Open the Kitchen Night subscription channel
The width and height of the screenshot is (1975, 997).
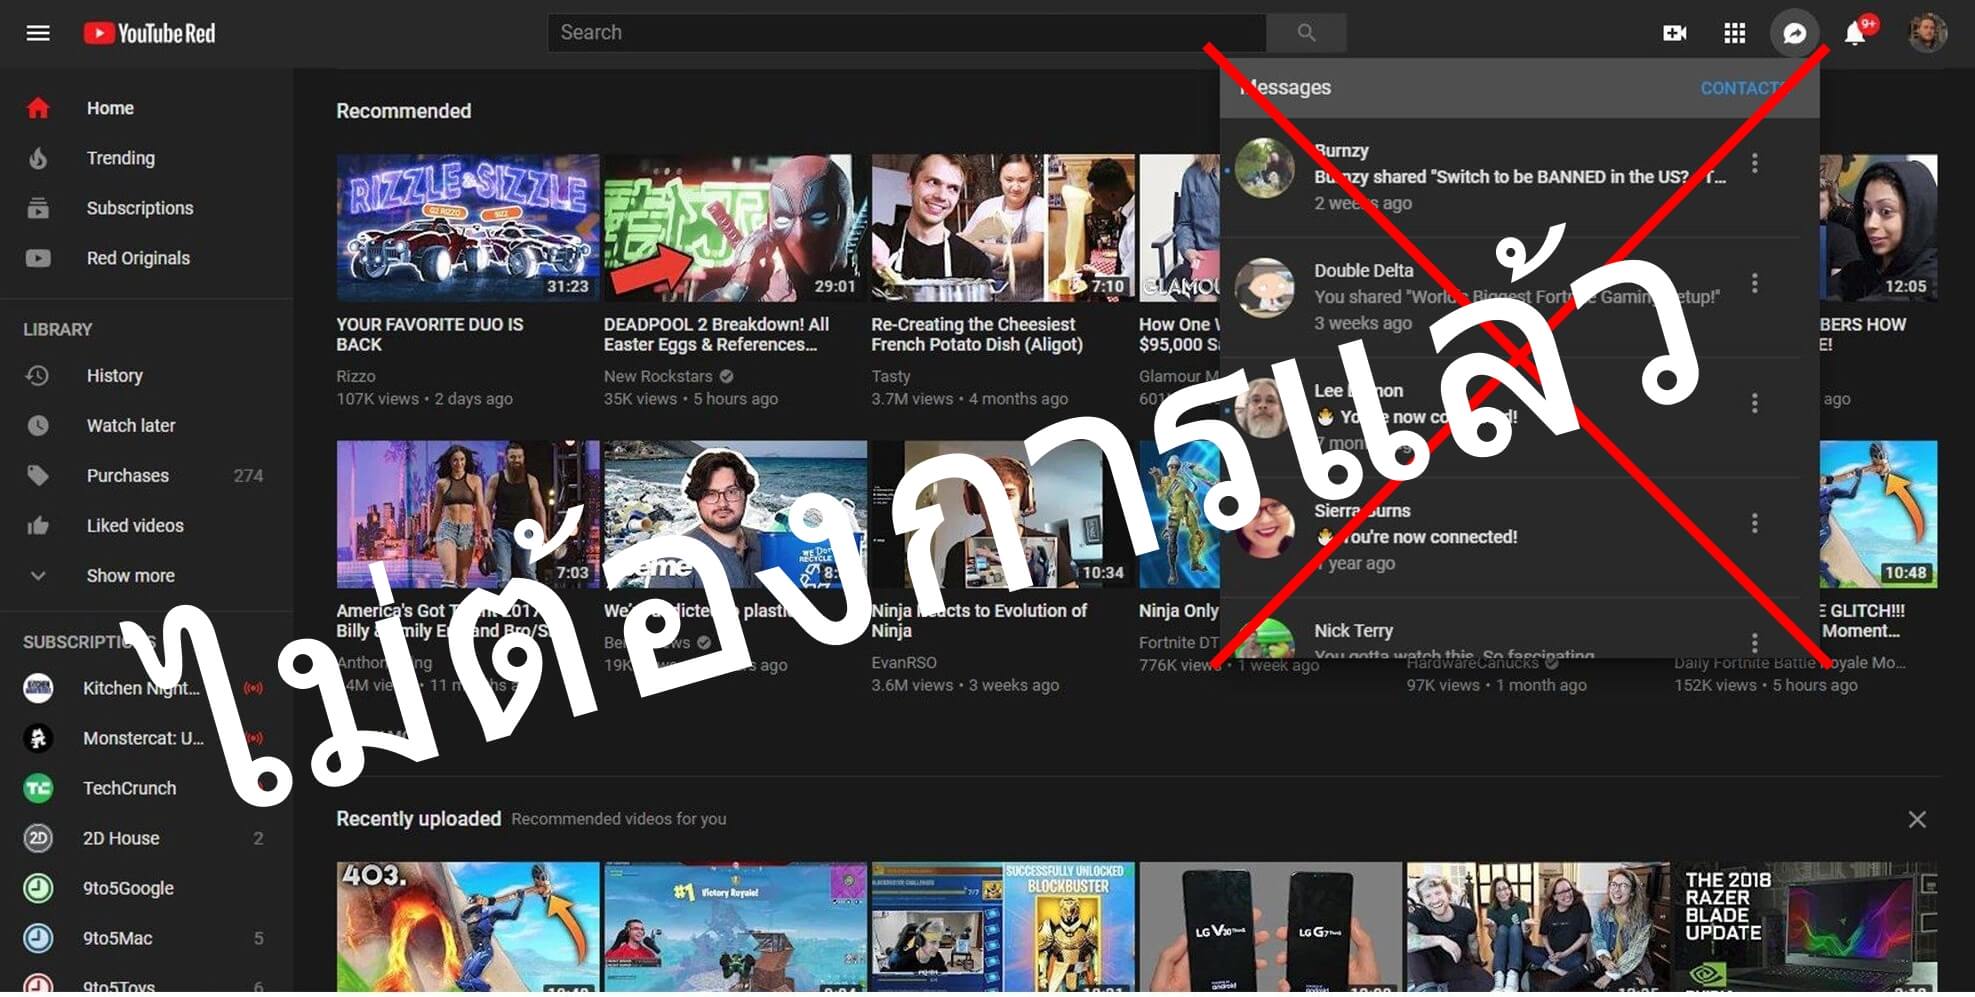click(146, 688)
